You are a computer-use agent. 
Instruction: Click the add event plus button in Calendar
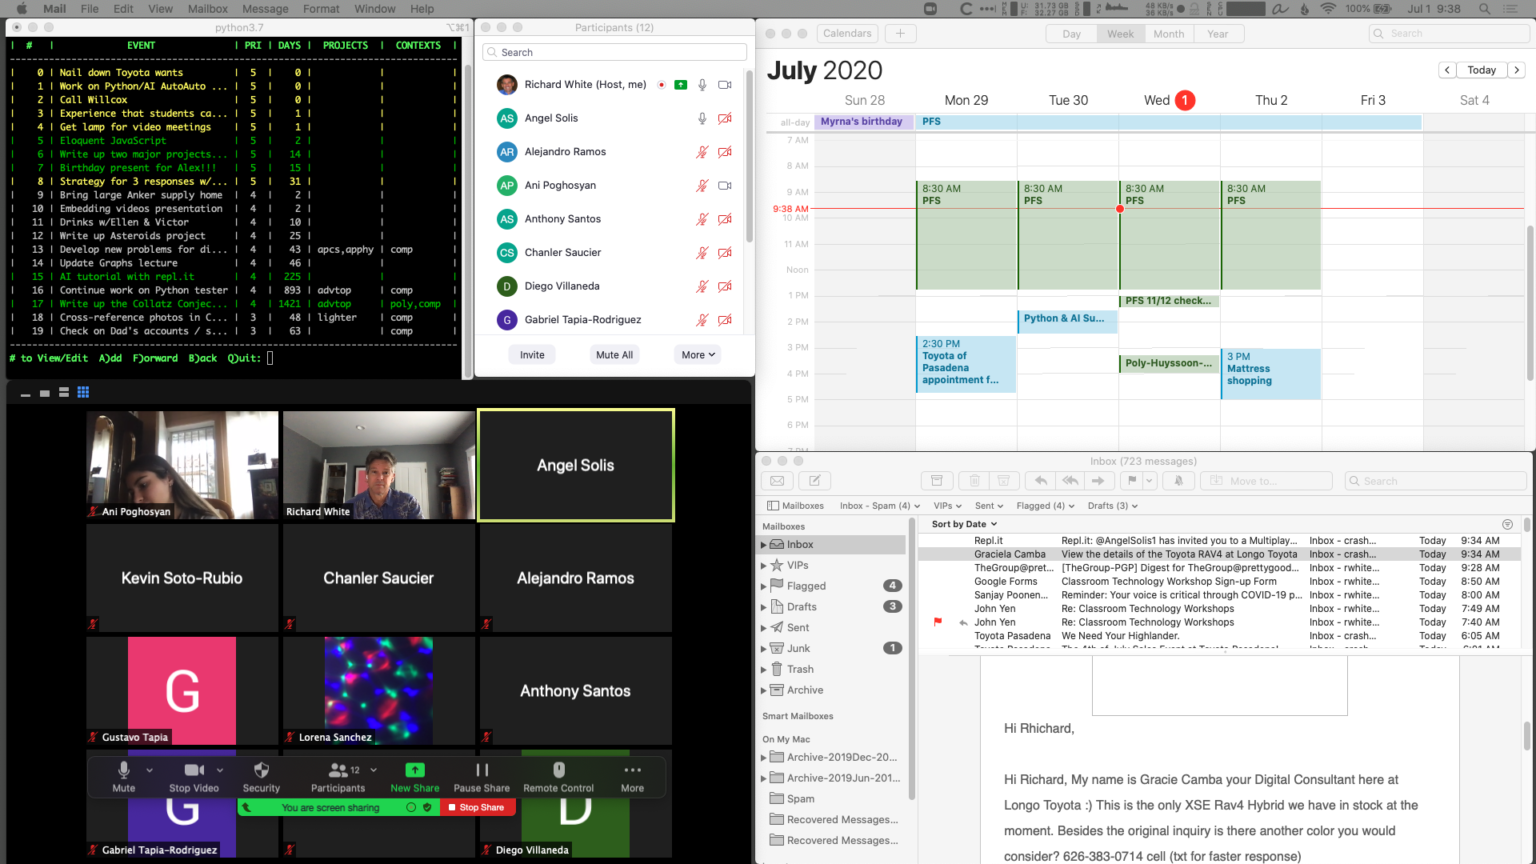pos(899,34)
